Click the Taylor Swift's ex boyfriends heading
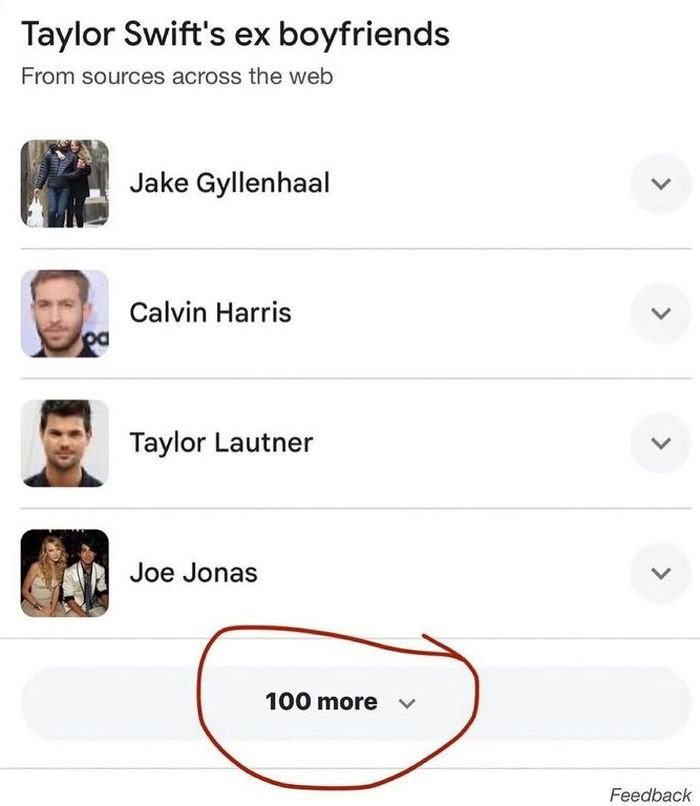The width and height of the screenshot is (700, 806). click(x=235, y=35)
